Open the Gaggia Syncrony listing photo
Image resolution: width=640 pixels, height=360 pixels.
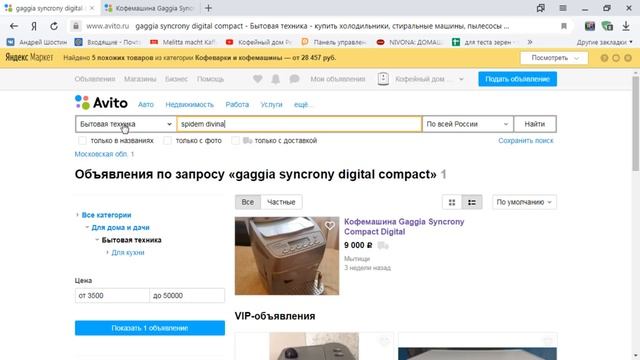(287, 256)
